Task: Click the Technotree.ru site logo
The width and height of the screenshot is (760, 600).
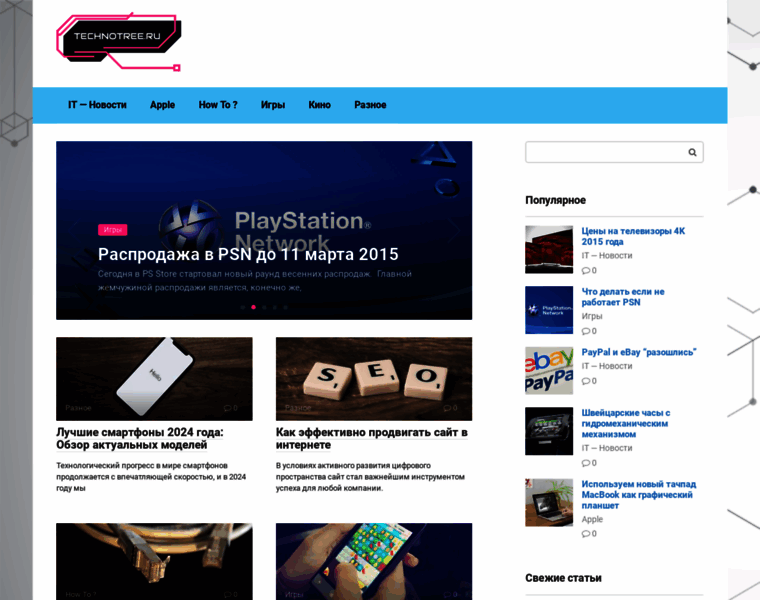Action: coord(119,42)
